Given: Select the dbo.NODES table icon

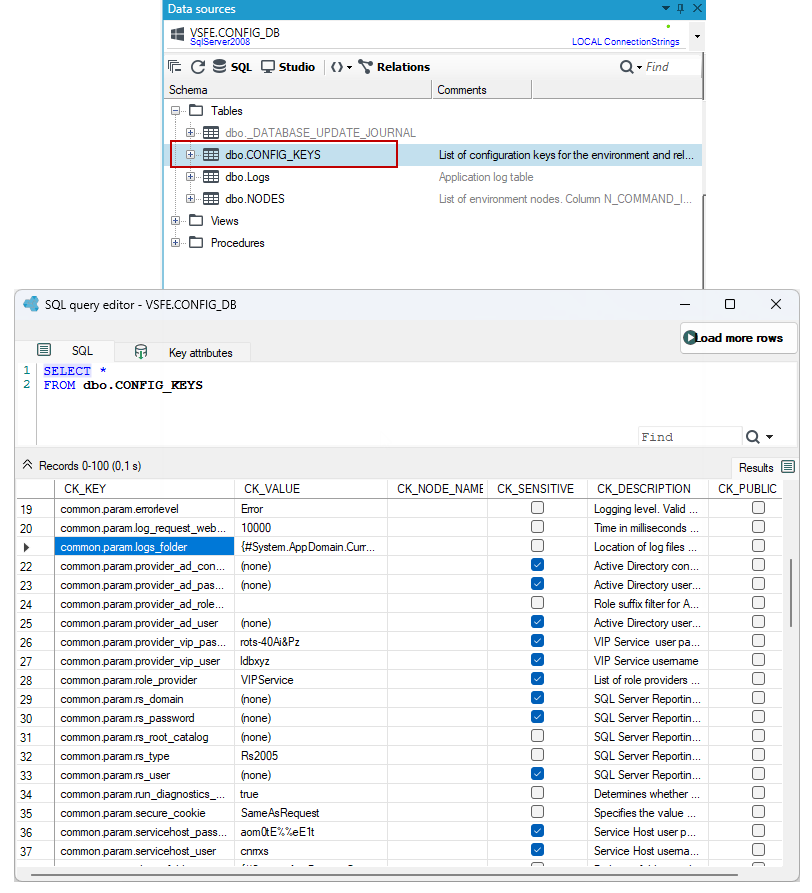Looking at the screenshot, I should [211, 199].
